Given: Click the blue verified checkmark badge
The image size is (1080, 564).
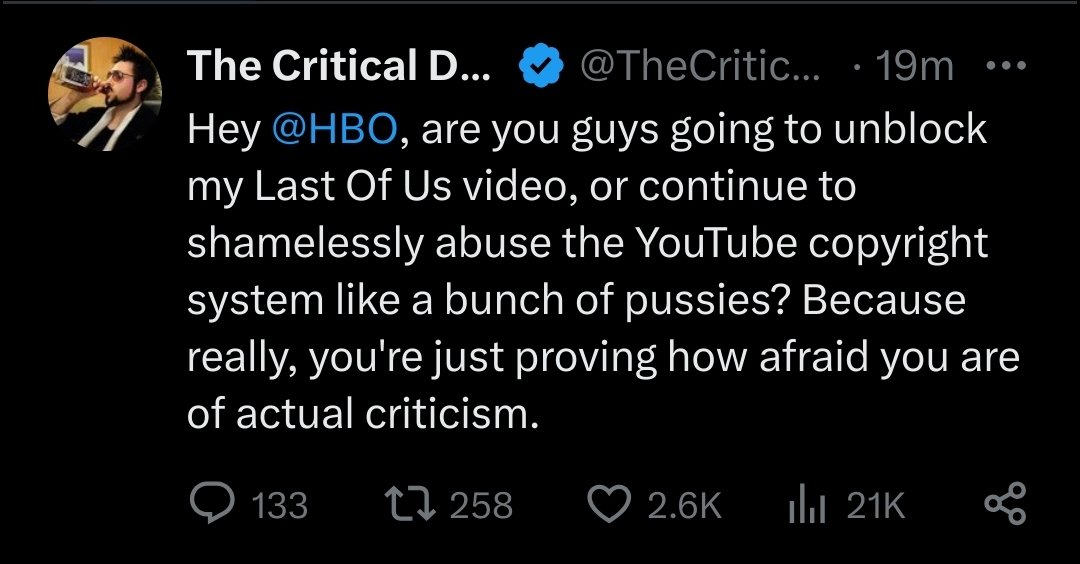Looking at the screenshot, I should point(541,65).
